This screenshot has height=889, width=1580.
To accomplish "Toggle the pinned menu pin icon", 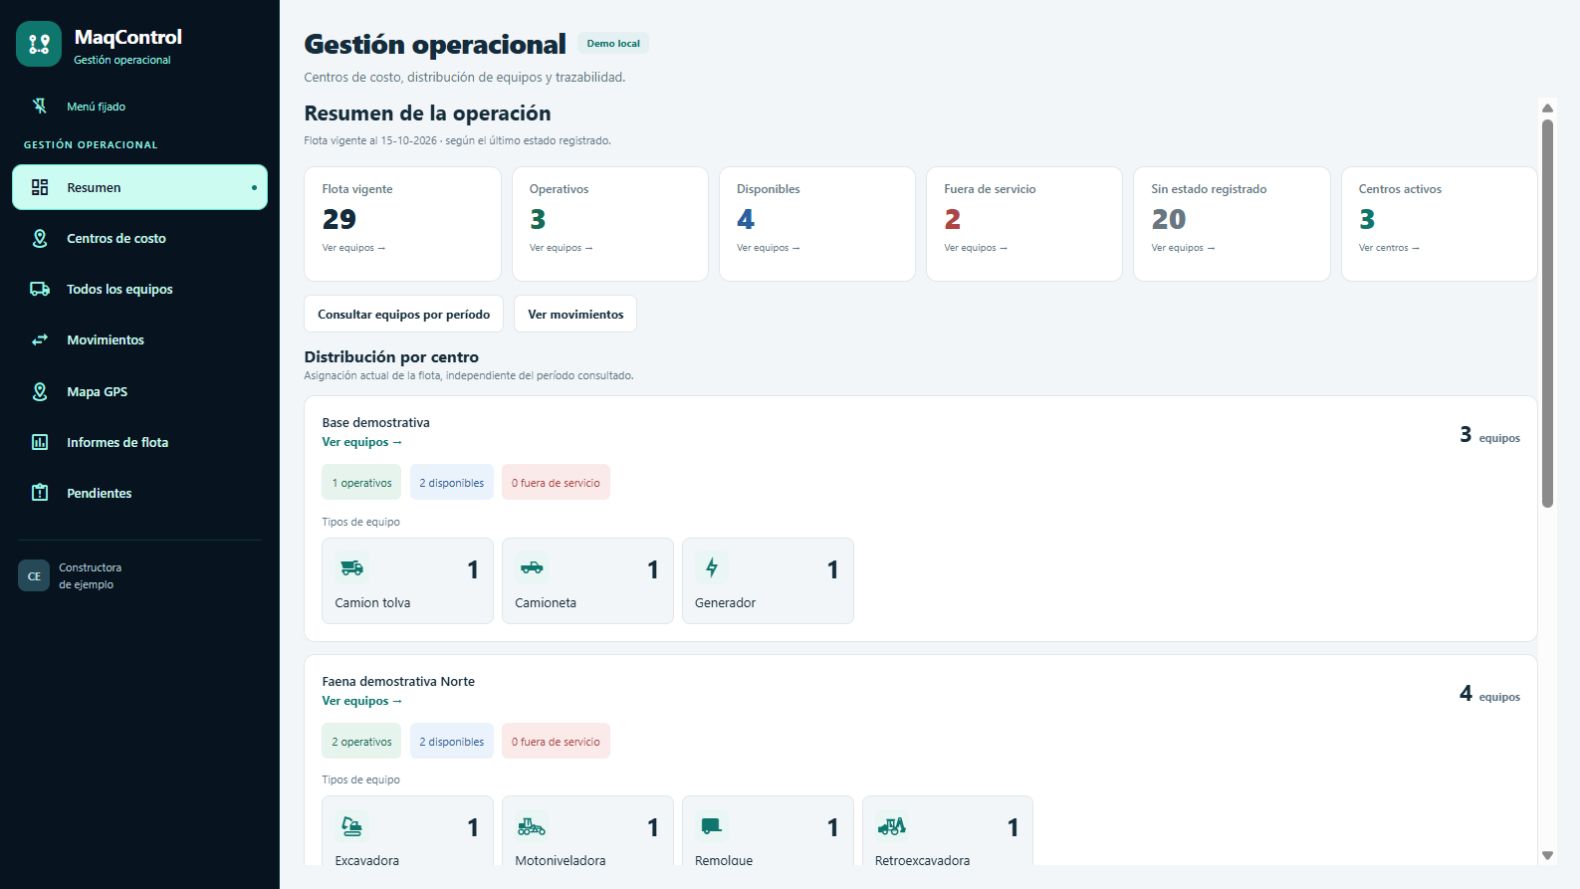I will 40,106.
